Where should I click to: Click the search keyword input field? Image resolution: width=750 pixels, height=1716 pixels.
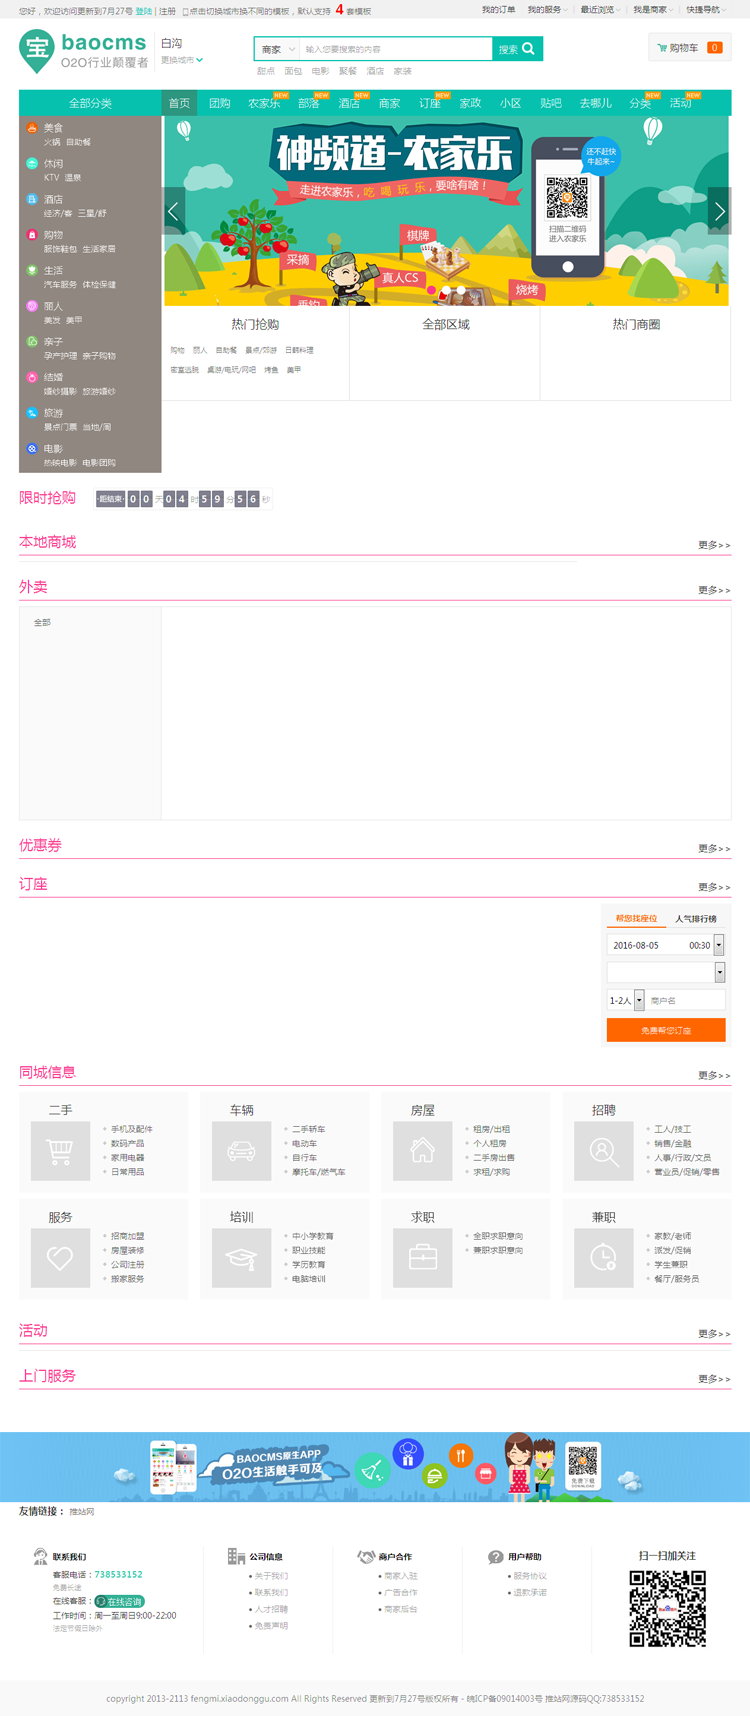(396, 49)
